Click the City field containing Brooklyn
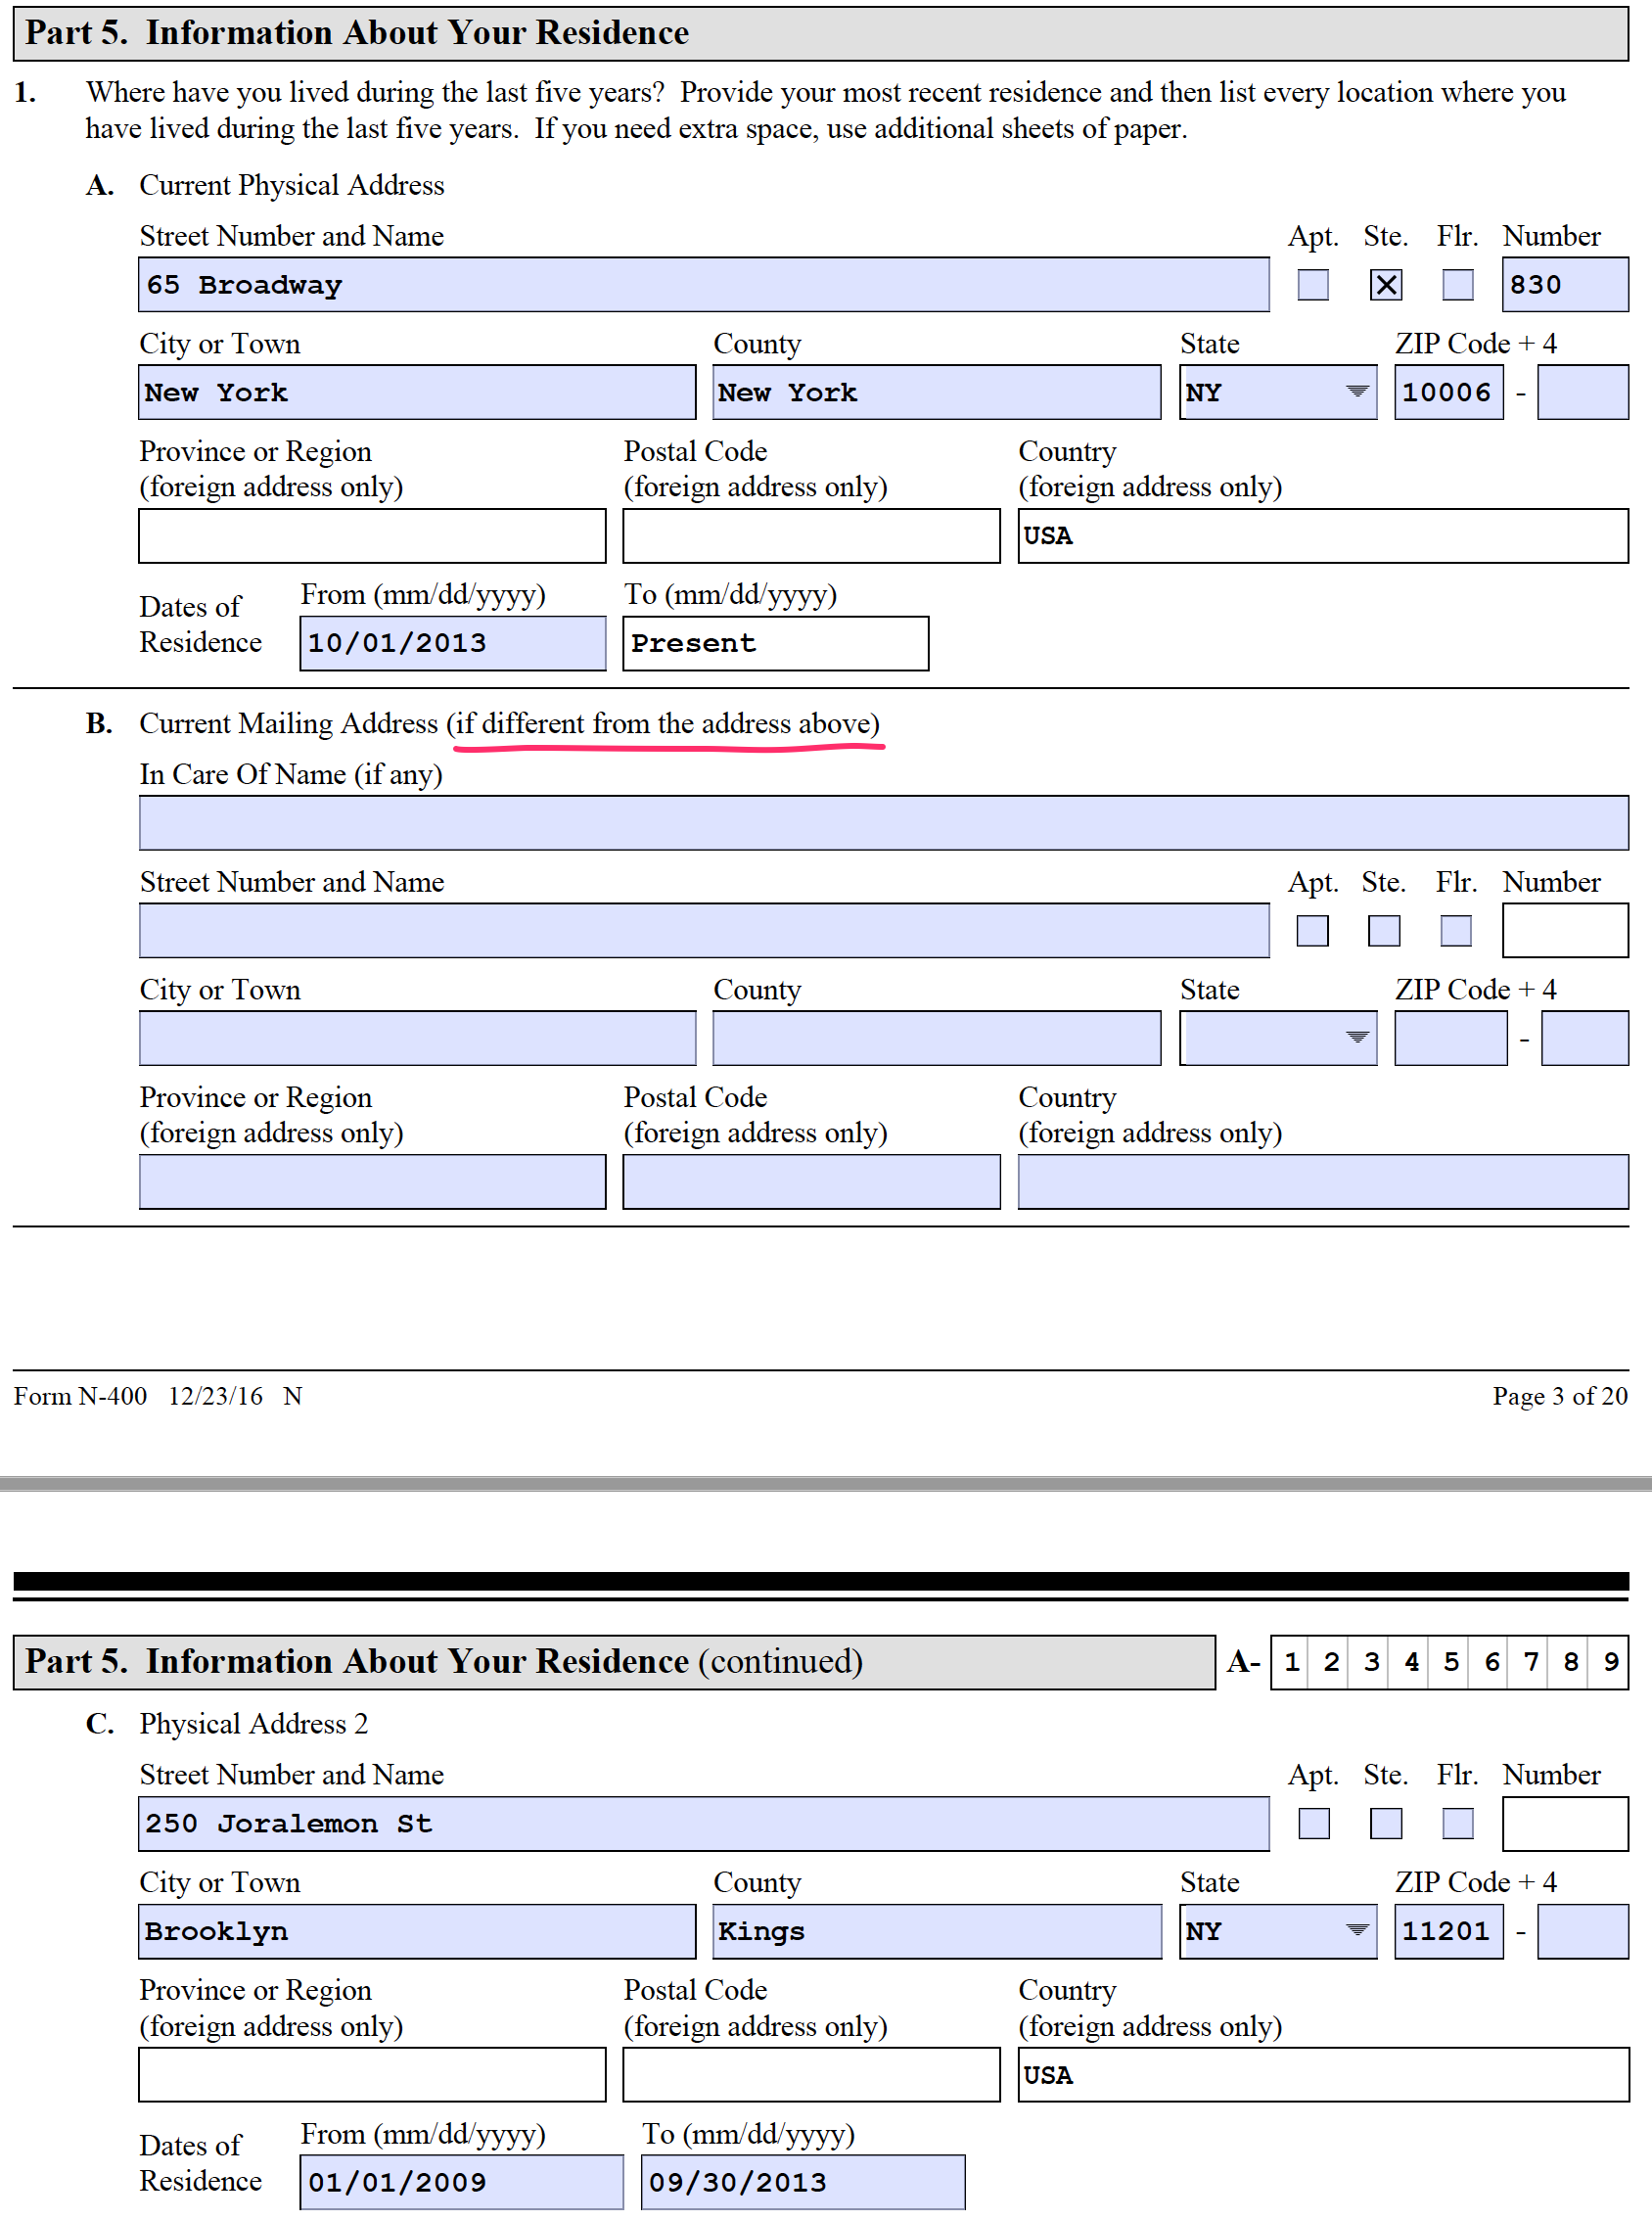This screenshot has width=1652, height=2220. tap(417, 1931)
